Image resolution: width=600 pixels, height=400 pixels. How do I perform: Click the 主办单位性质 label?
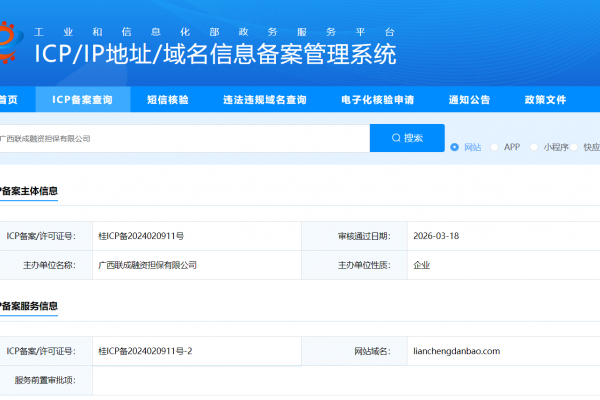[x=364, y=265]
